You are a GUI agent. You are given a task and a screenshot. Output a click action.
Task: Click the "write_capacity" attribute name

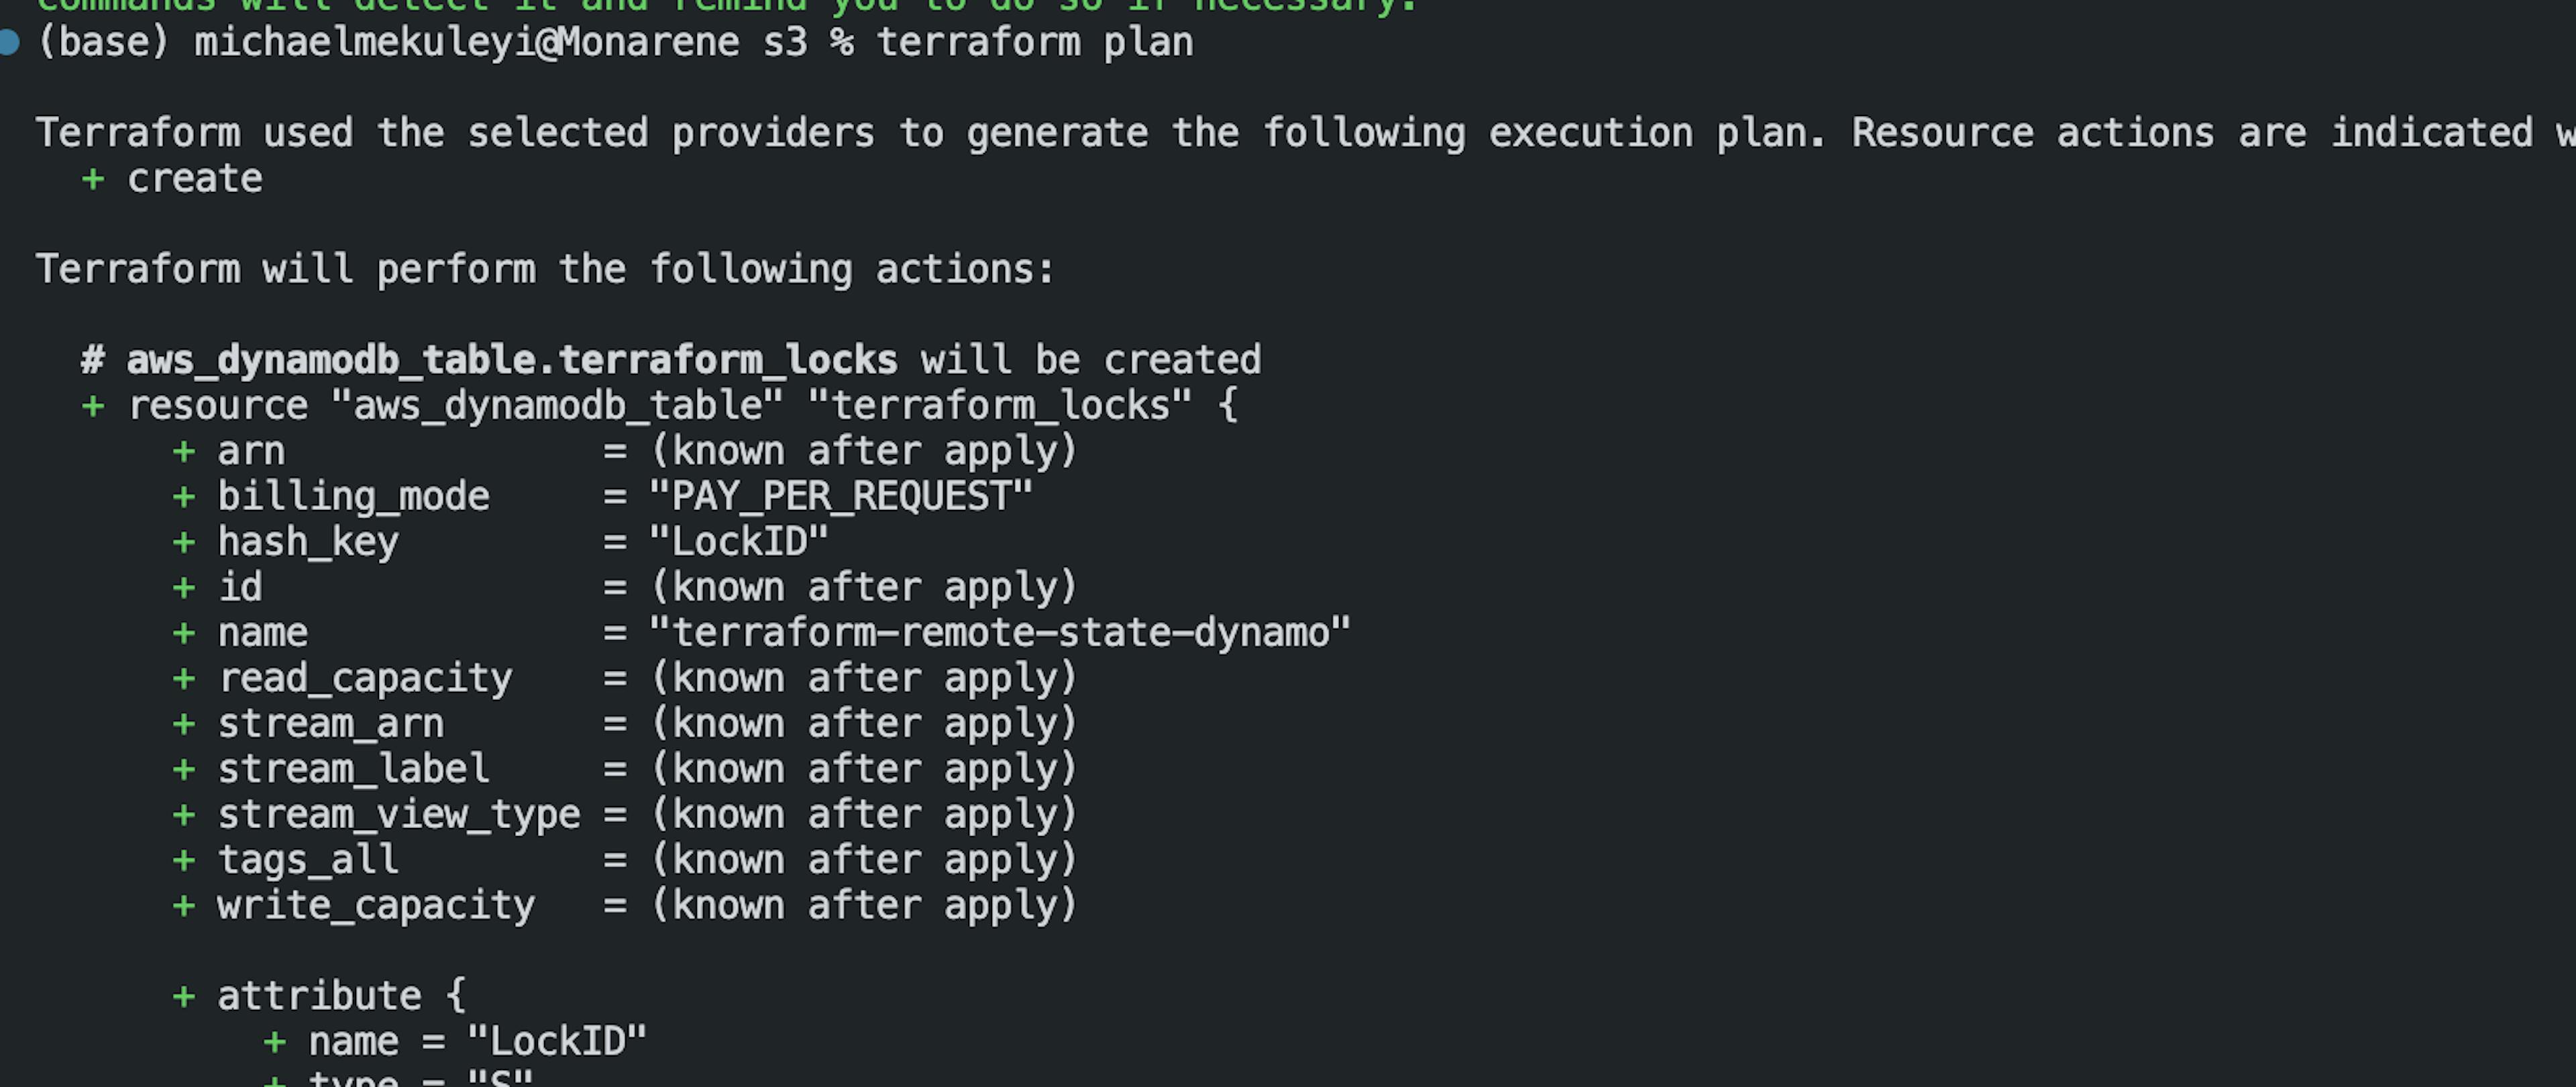coord(376,906)
